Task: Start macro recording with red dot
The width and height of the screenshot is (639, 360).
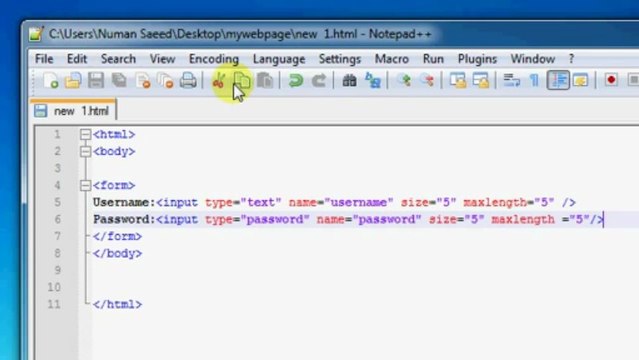Action: [611, 80]
